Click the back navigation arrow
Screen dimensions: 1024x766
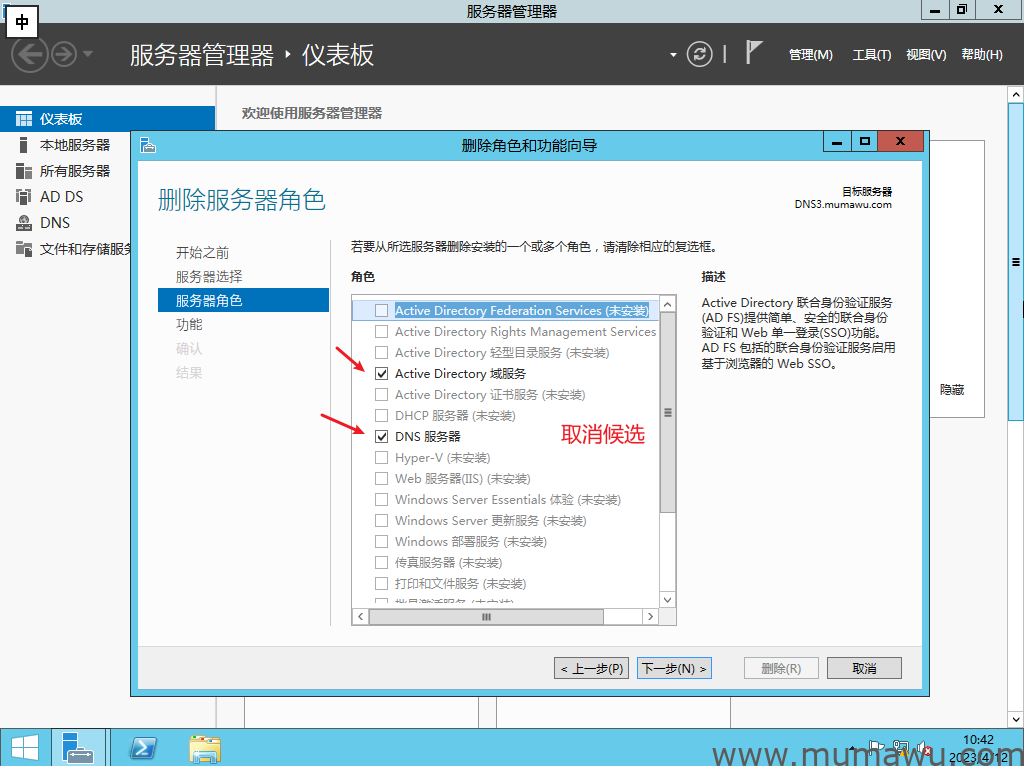click(x=30, y=54)
